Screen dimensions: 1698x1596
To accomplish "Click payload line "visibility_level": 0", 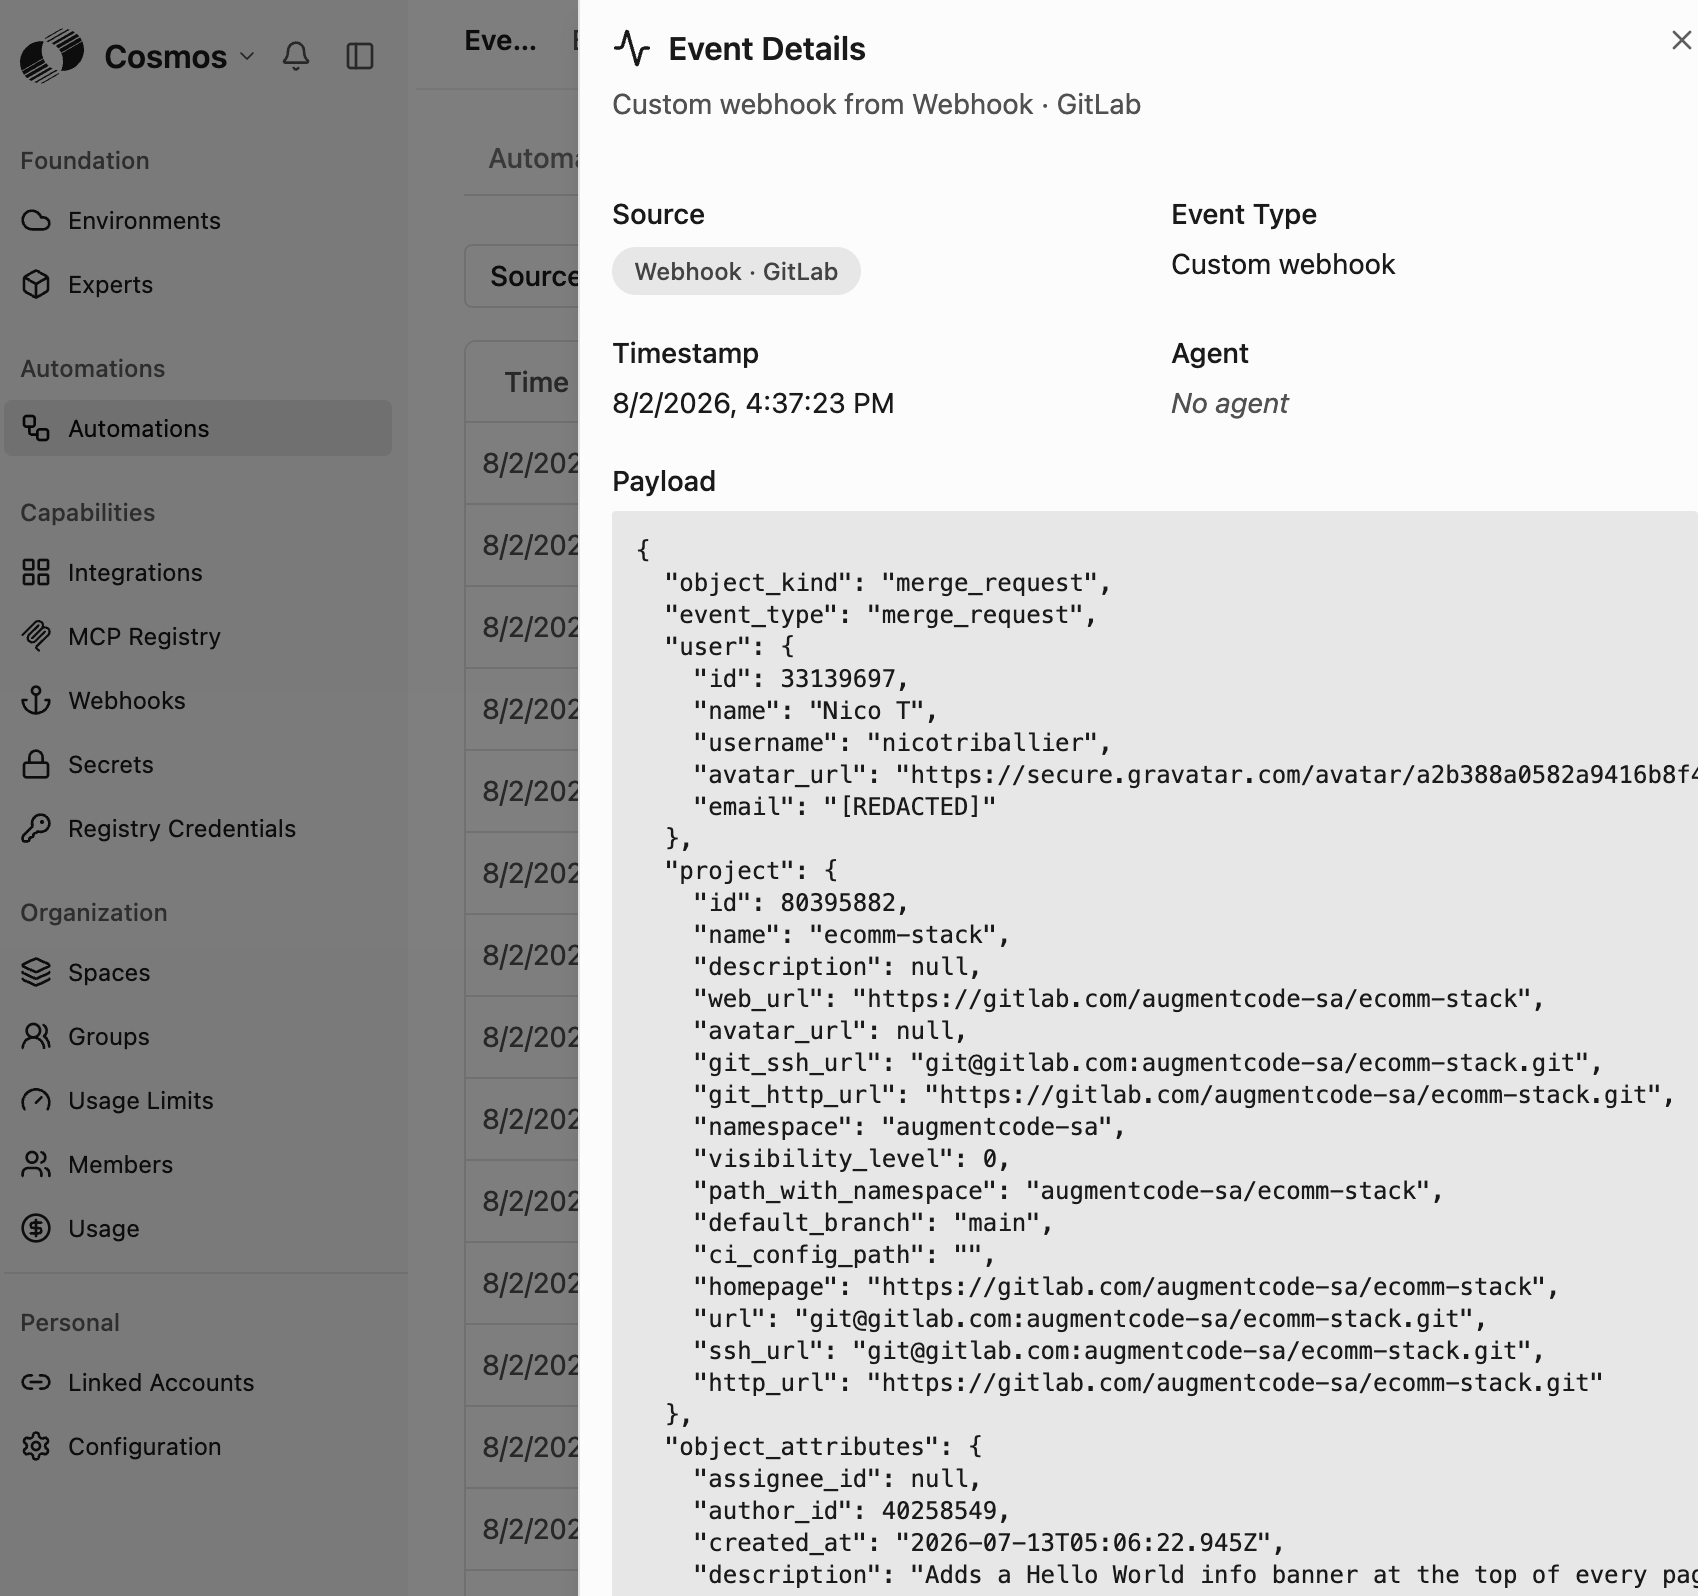I will [852, 1159].
